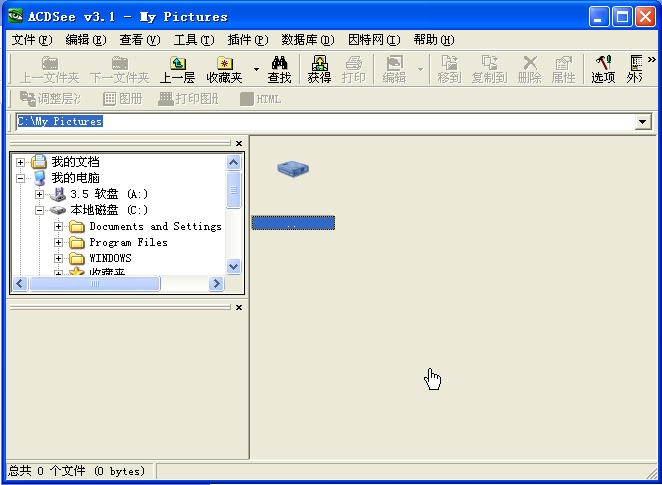The width and height of the screenshot is (662, 485).
Task: Open the Favorites dropdown arrow
Action: point(256,69)
